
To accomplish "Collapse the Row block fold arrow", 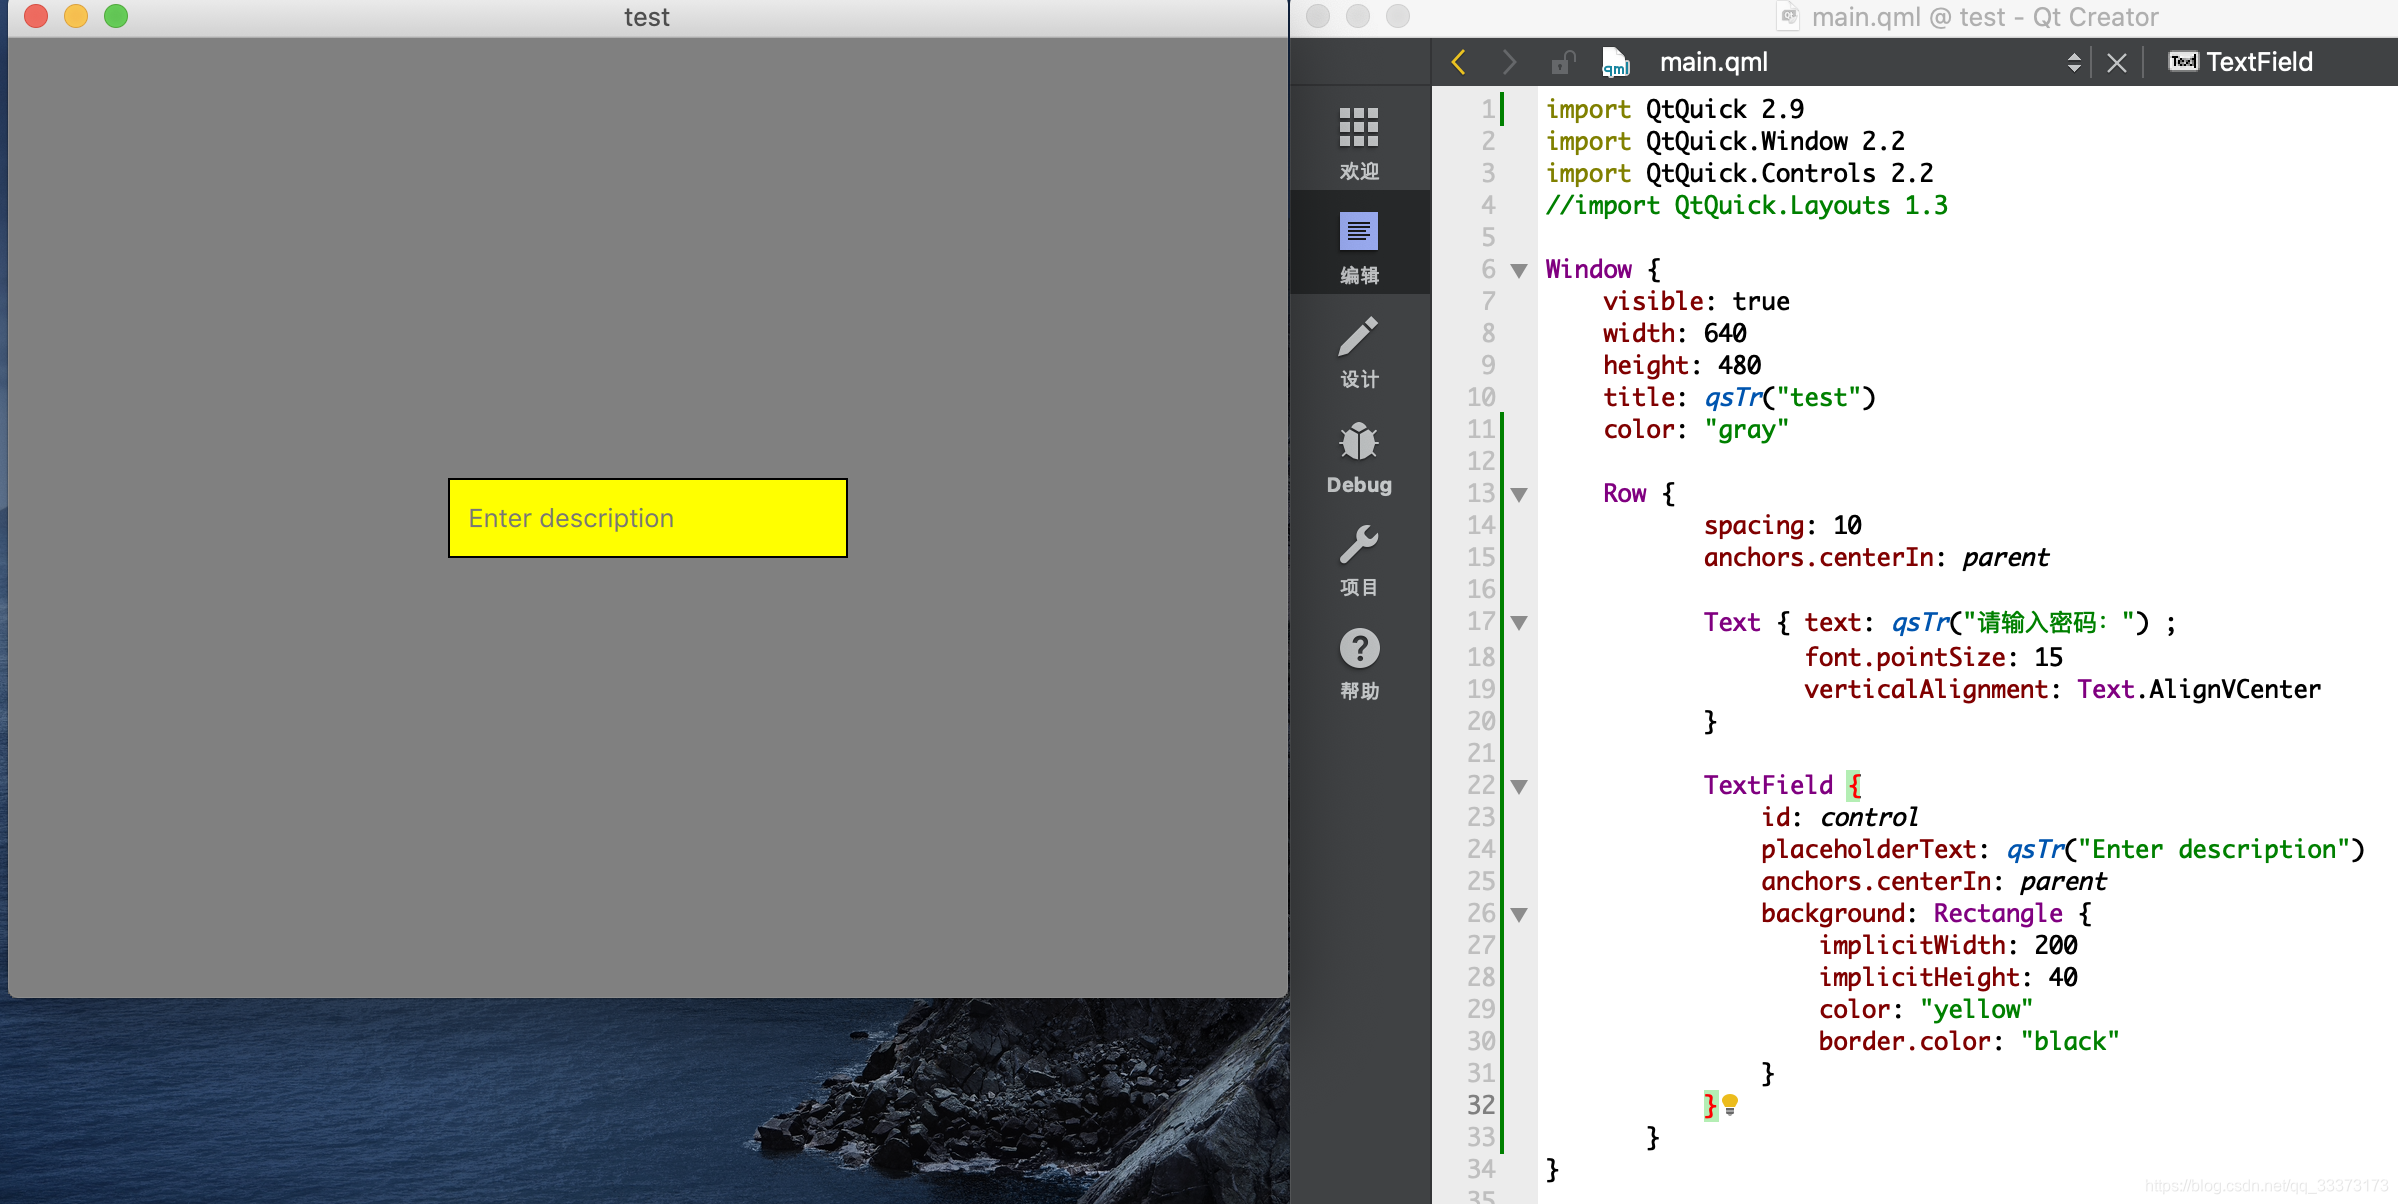I will tap(1519, 494).
